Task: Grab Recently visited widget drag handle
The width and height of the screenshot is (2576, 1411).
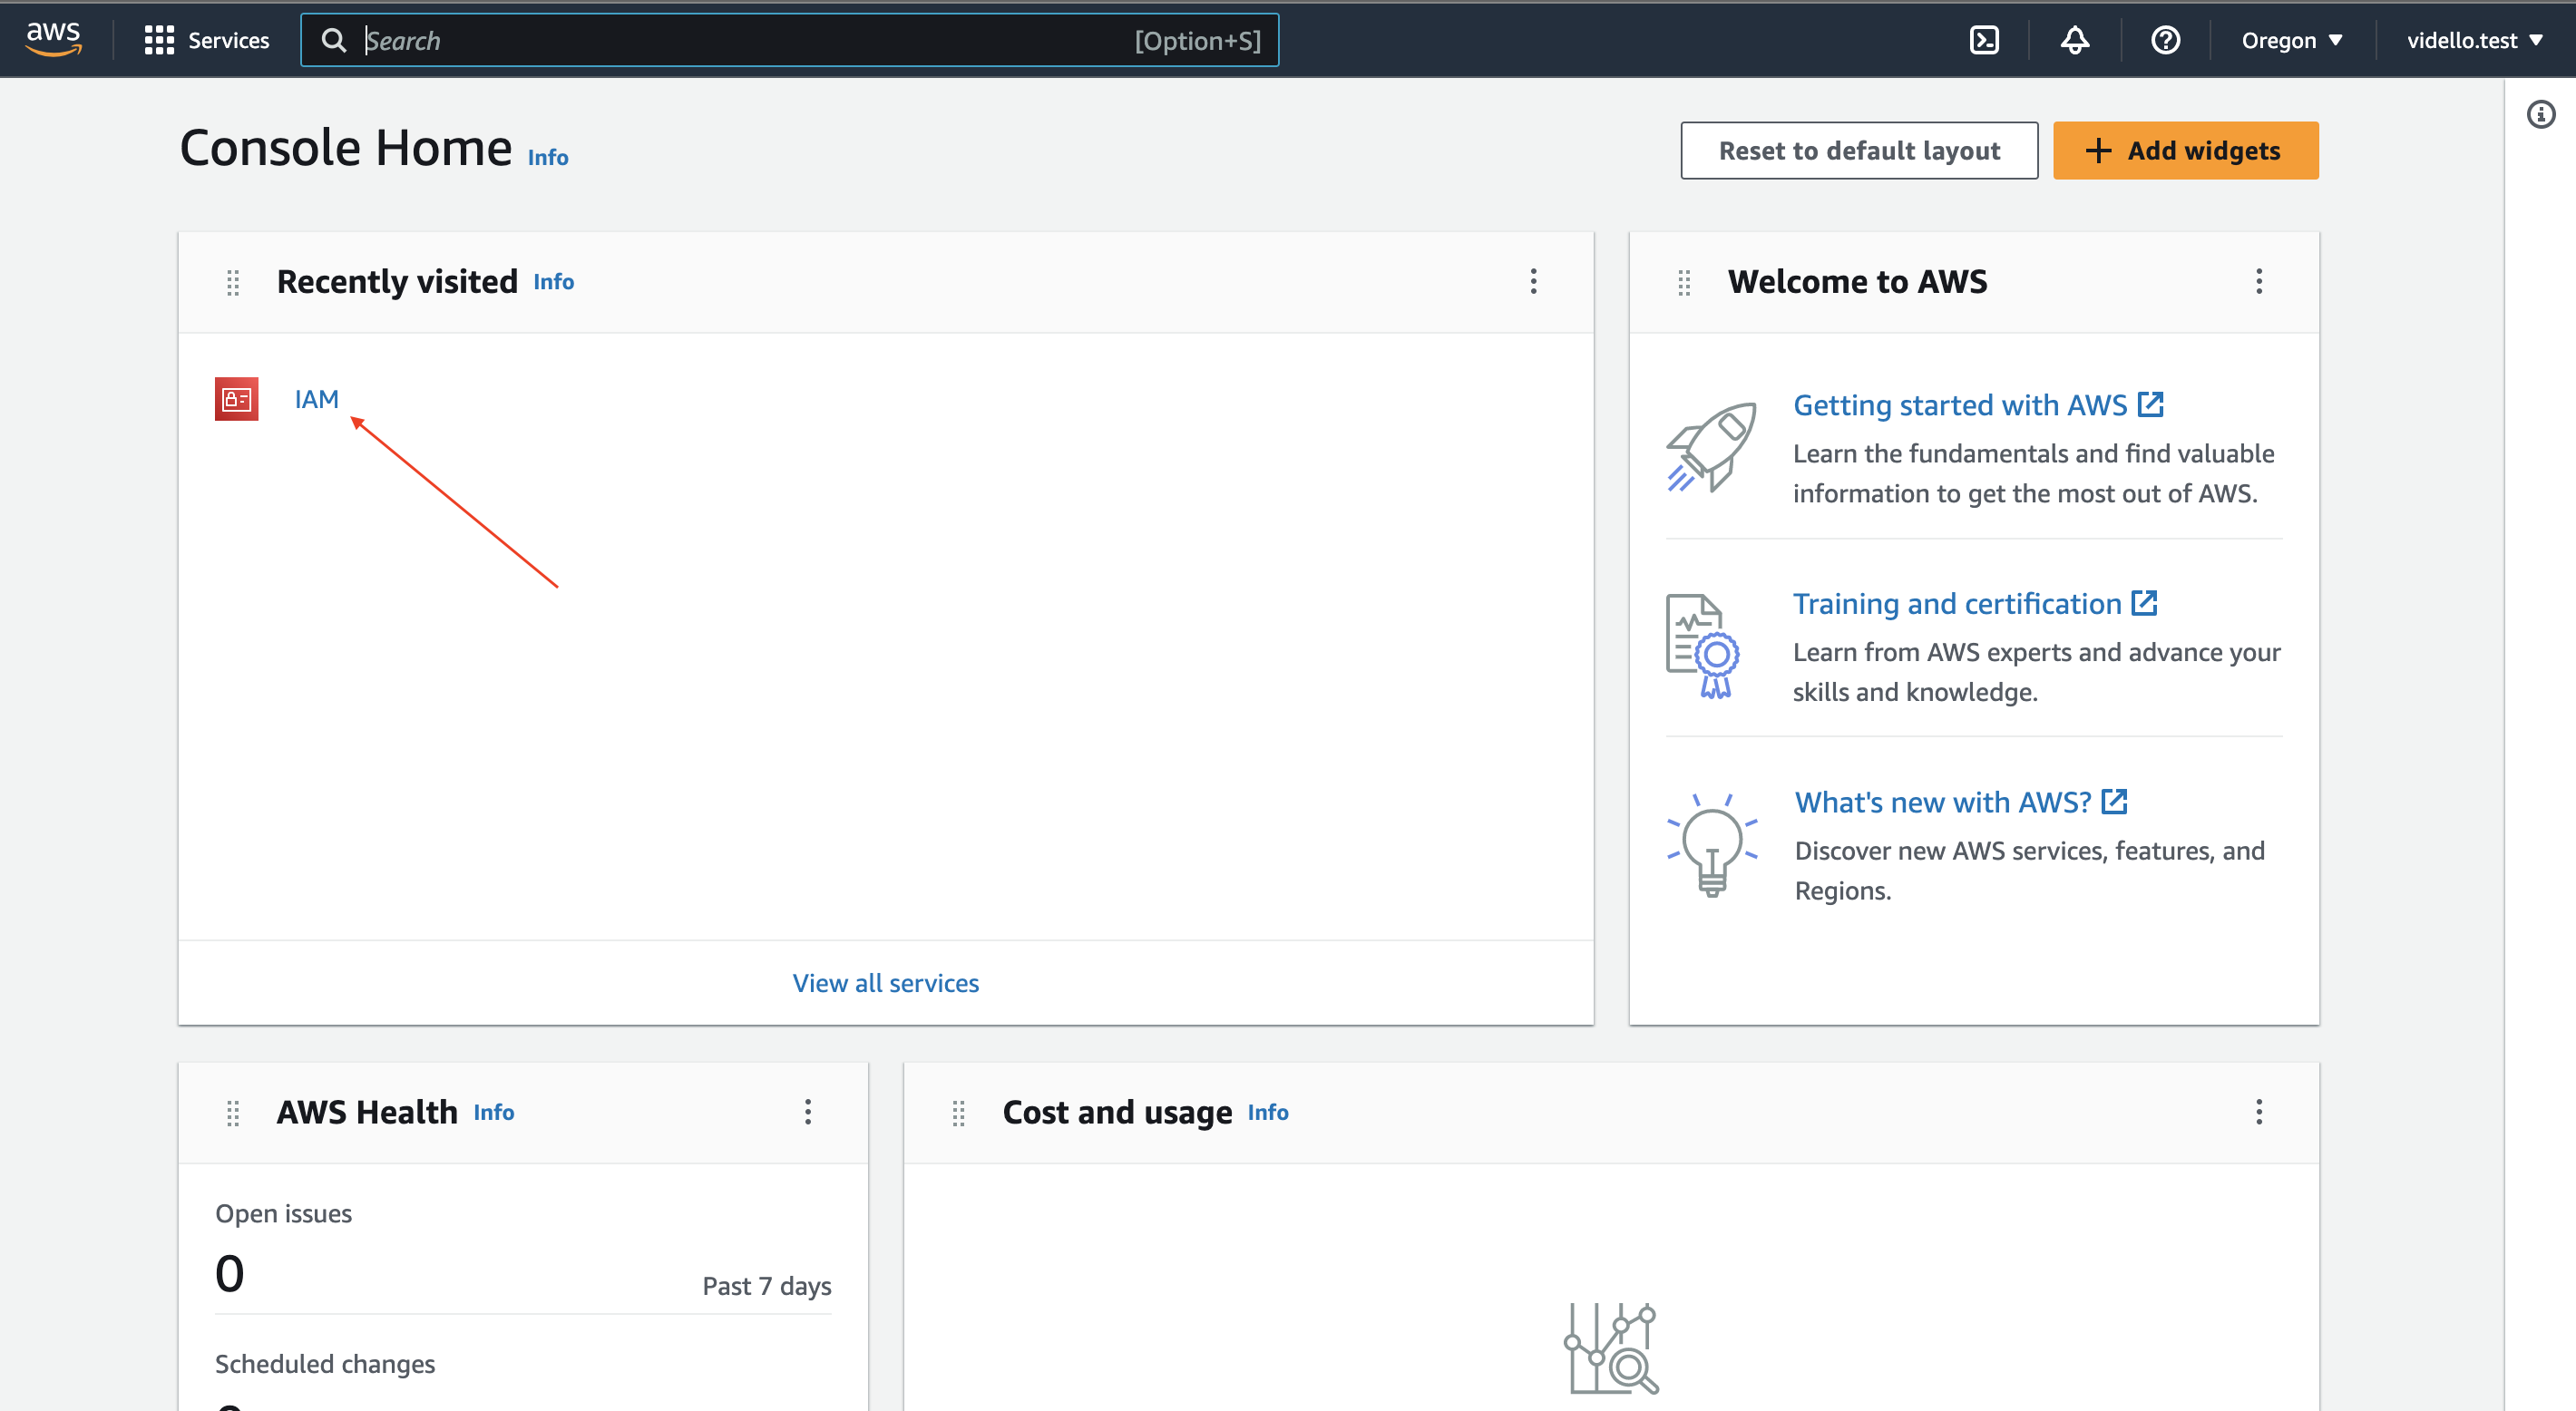Action: point(233,282)
